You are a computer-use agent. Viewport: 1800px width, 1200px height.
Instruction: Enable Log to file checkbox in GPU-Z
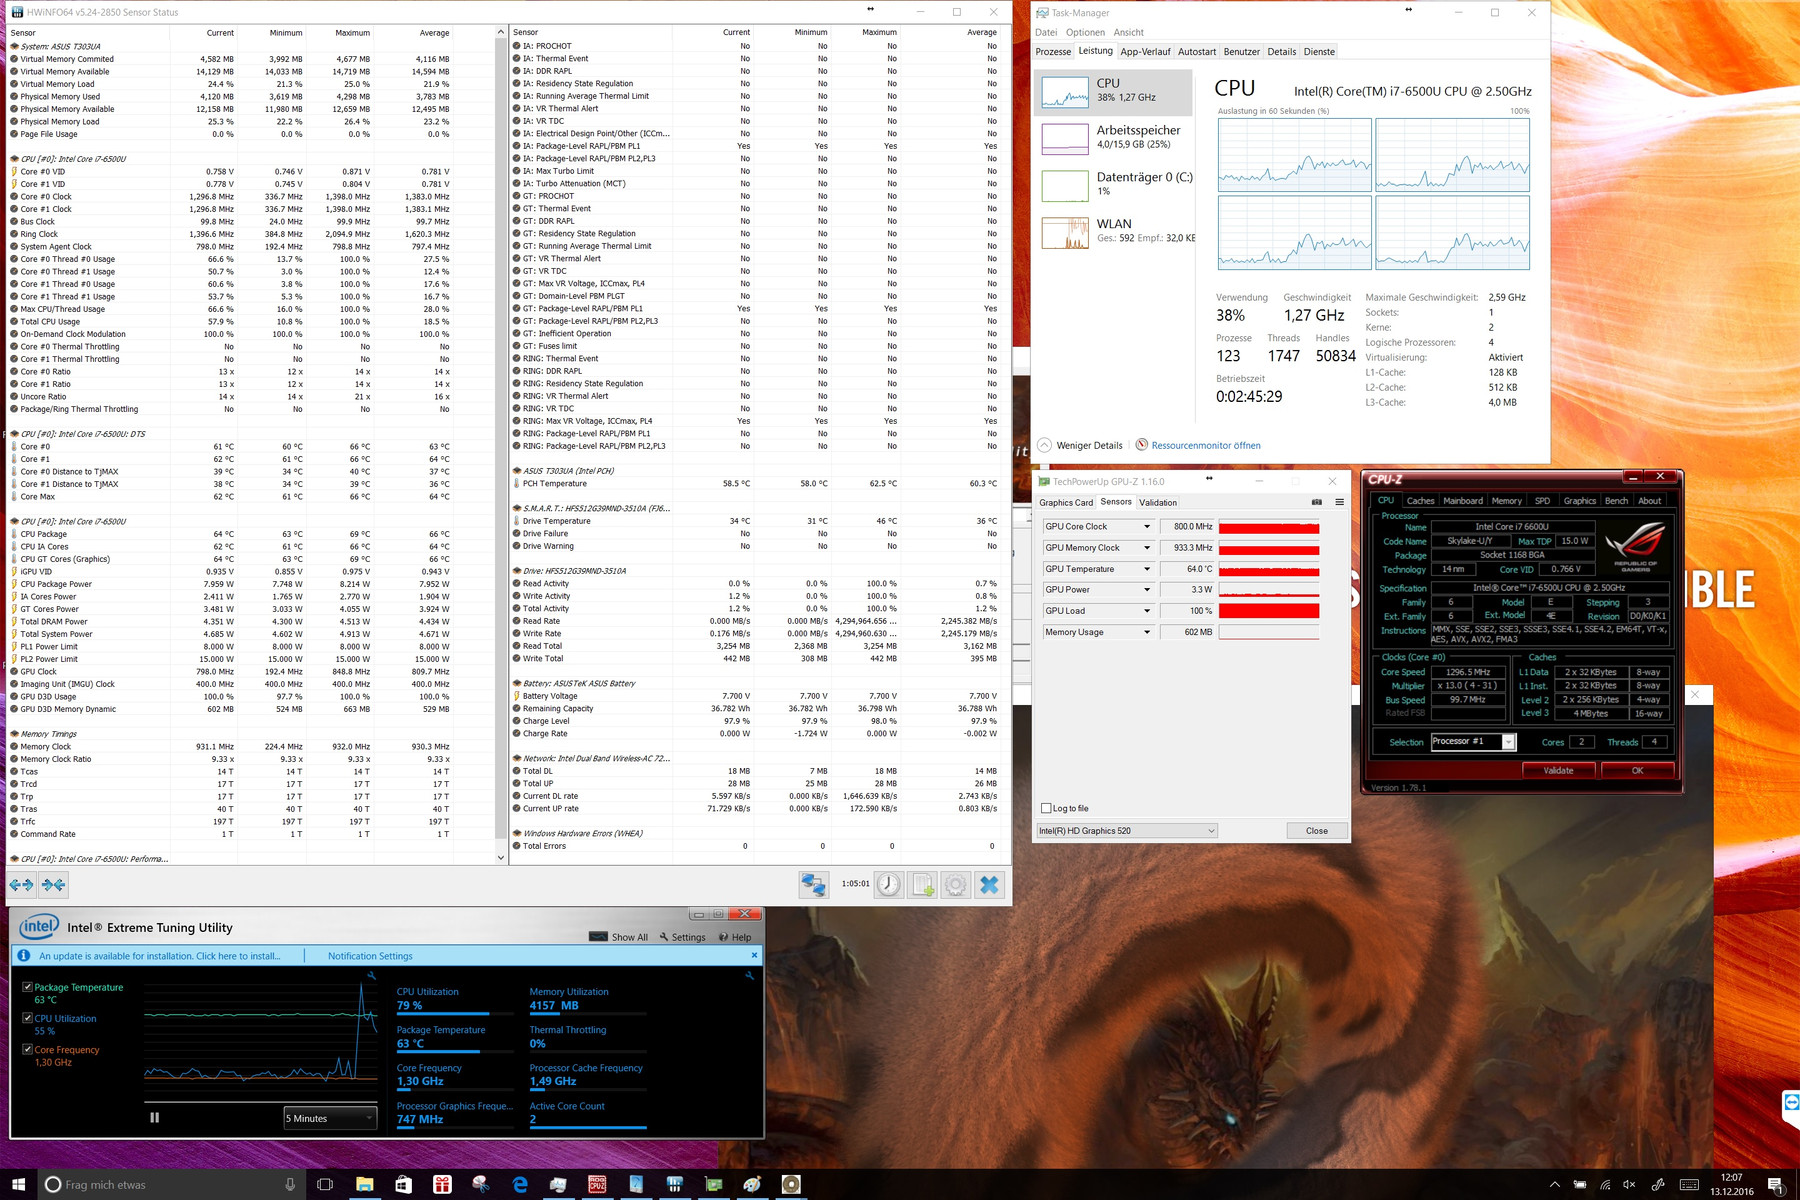coord(1046,808)
